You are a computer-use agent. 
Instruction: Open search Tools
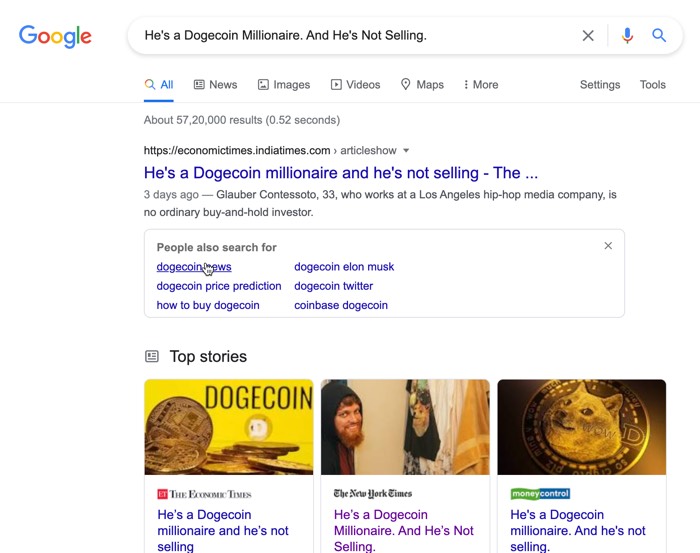(x=652, y=84)
